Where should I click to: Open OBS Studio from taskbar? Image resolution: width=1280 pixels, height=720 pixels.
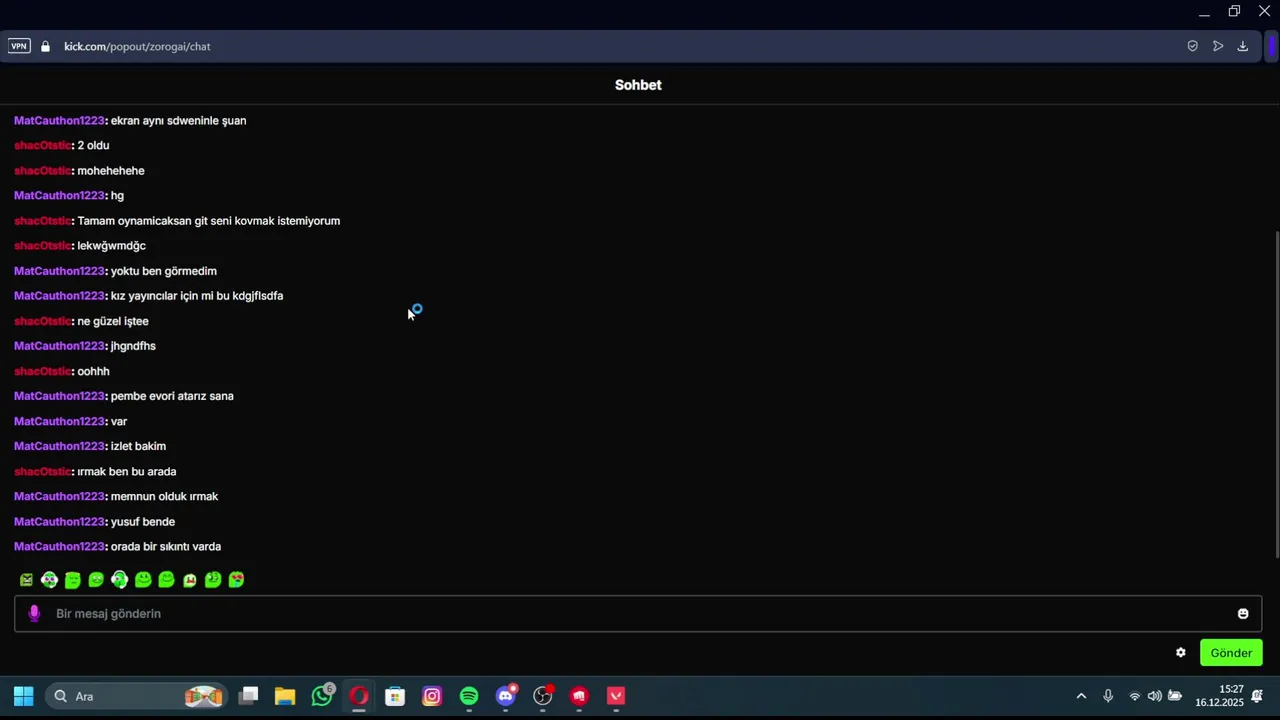point(543,696)
